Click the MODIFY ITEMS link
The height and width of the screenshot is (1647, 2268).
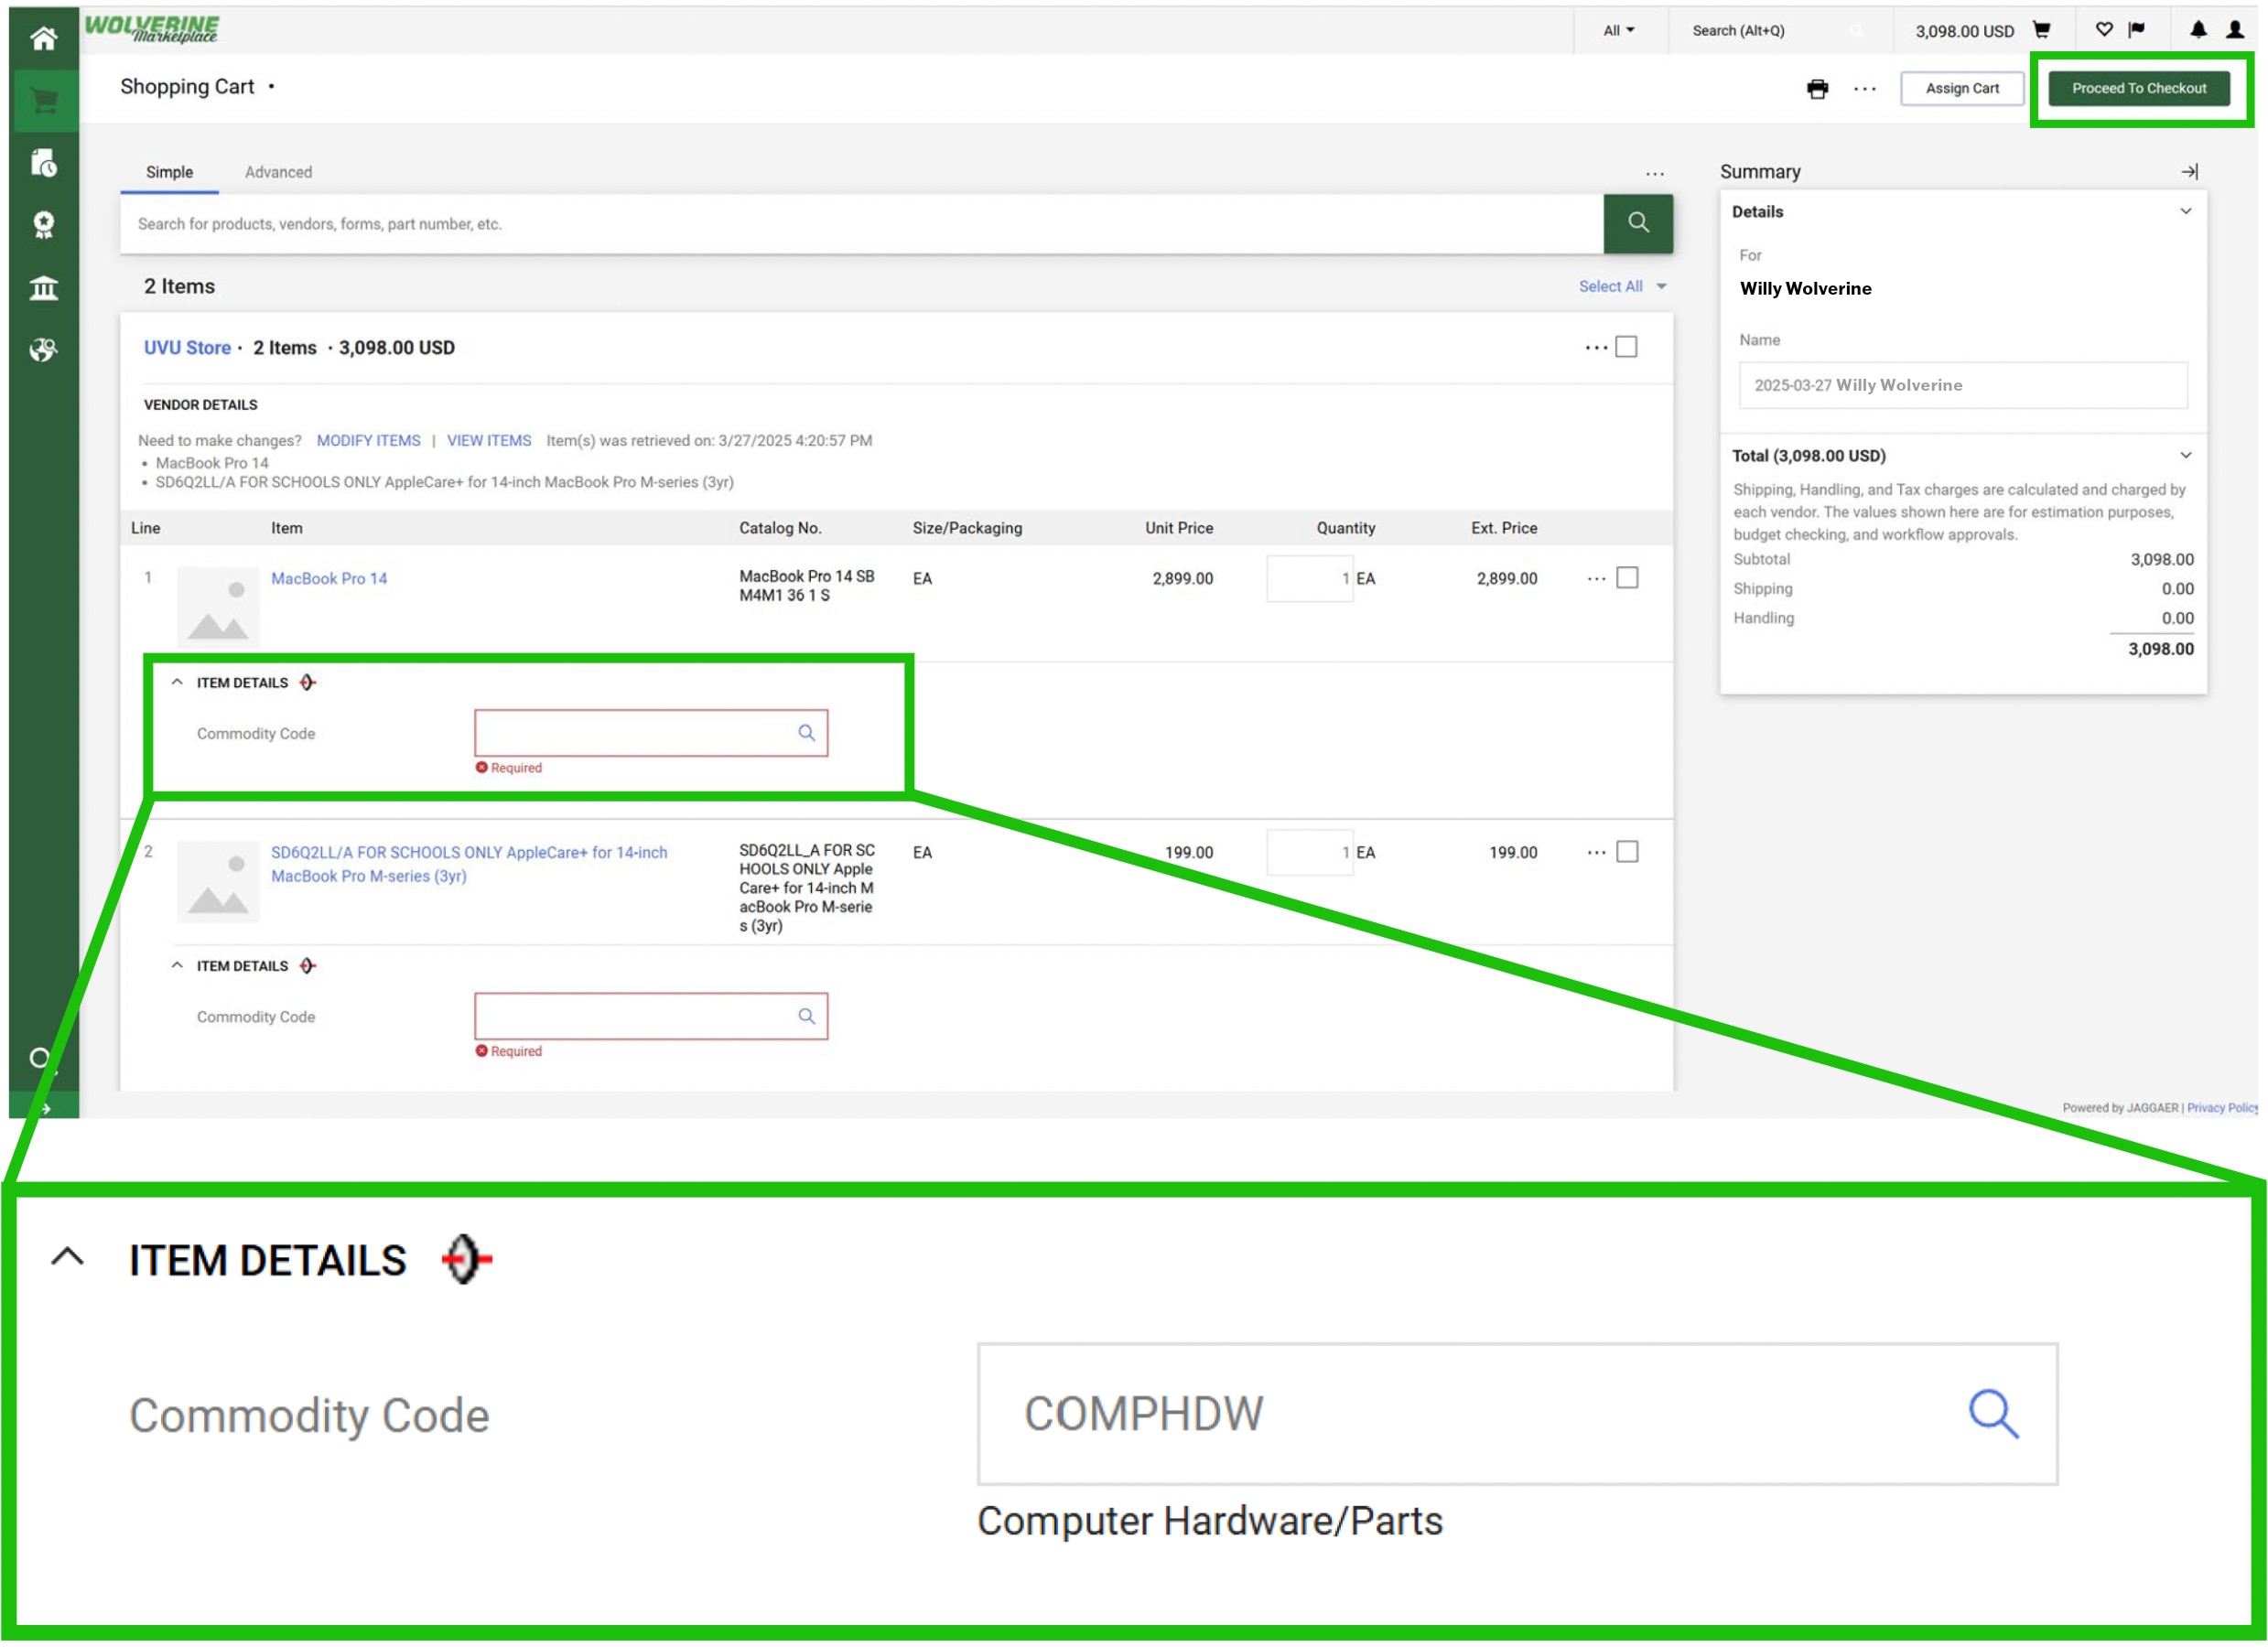368,440
